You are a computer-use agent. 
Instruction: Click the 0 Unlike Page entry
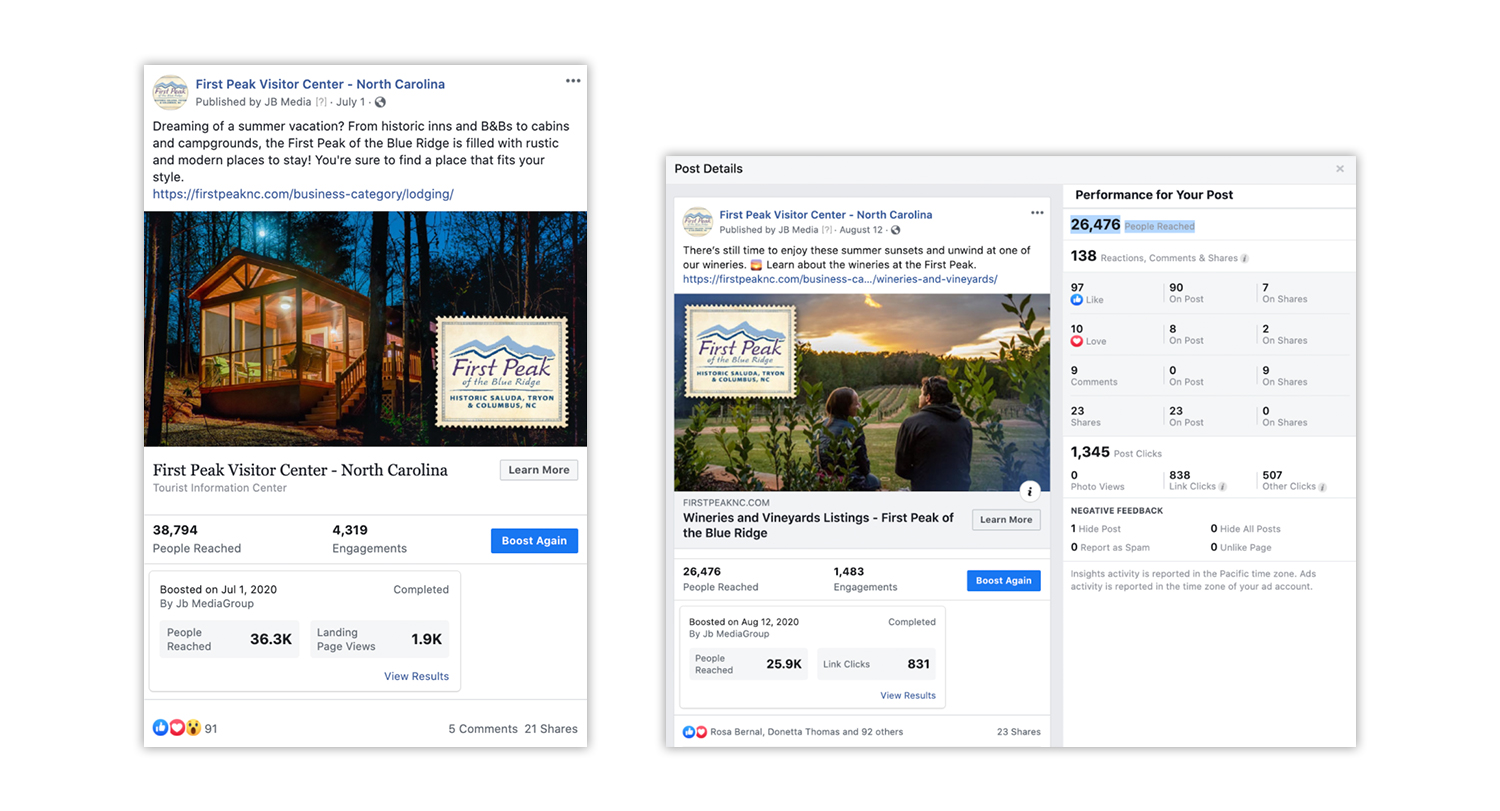[1240, 548]
